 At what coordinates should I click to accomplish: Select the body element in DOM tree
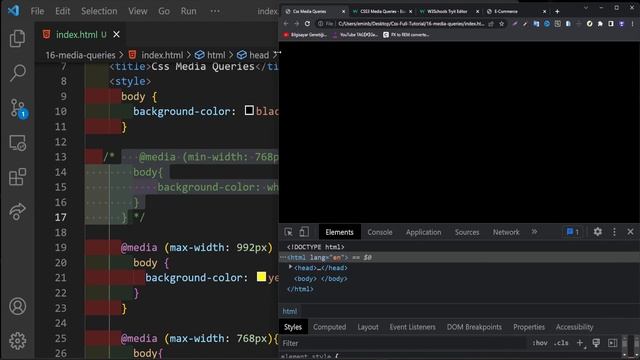pyautogui.click(x=320, y=279)
